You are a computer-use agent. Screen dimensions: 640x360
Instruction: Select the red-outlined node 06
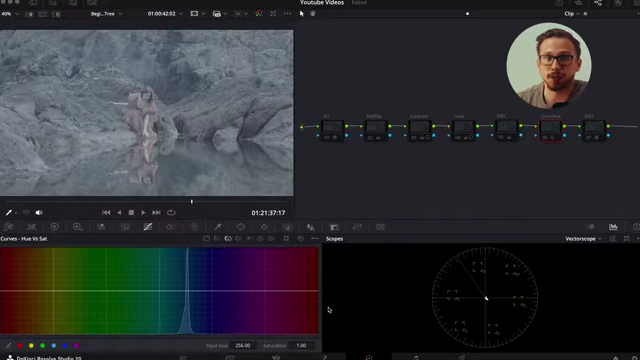point(550,131)
